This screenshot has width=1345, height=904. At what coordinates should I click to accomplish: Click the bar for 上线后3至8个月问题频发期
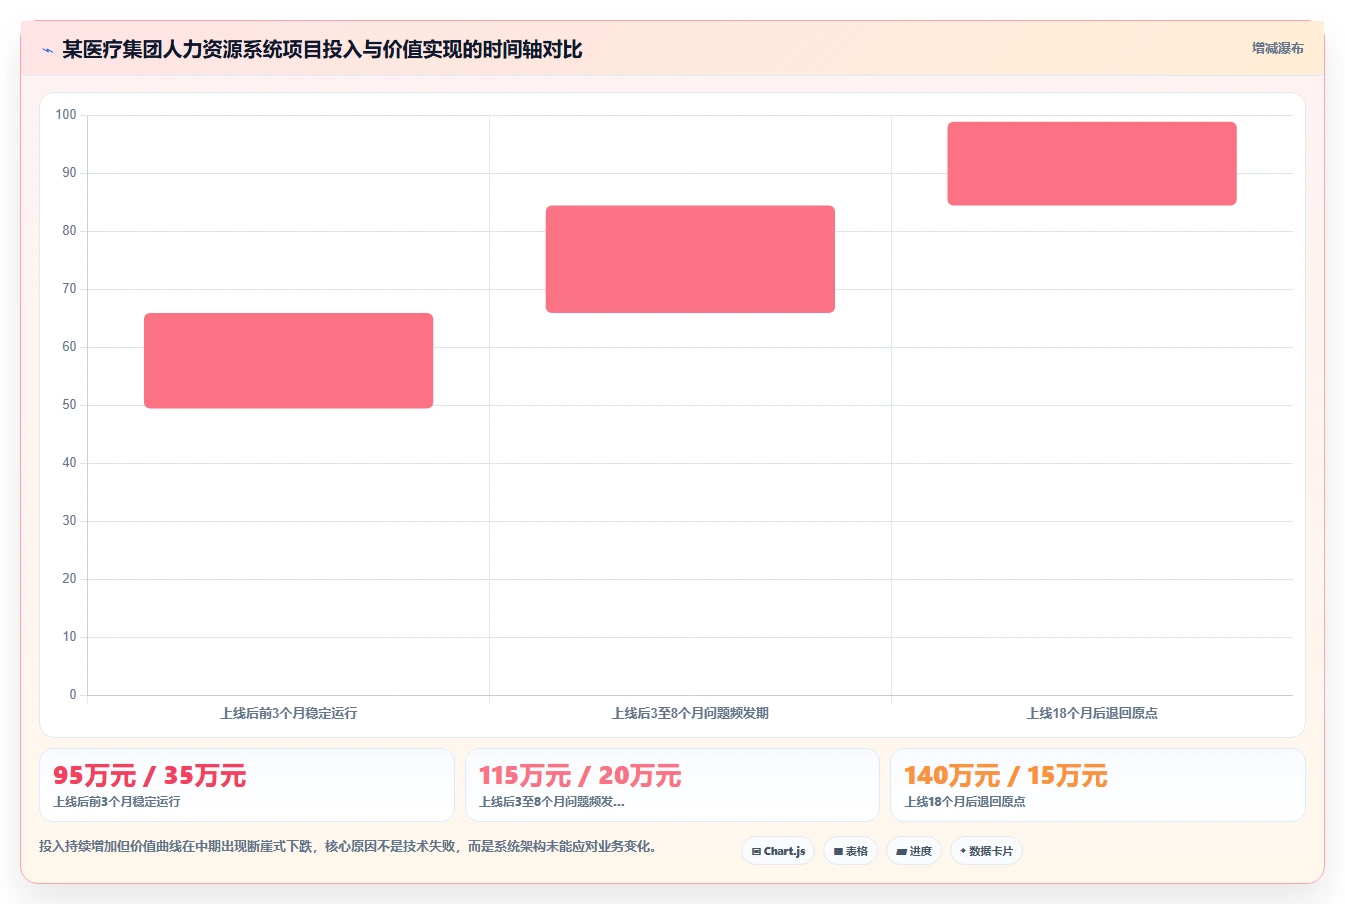tap(690, 259)
